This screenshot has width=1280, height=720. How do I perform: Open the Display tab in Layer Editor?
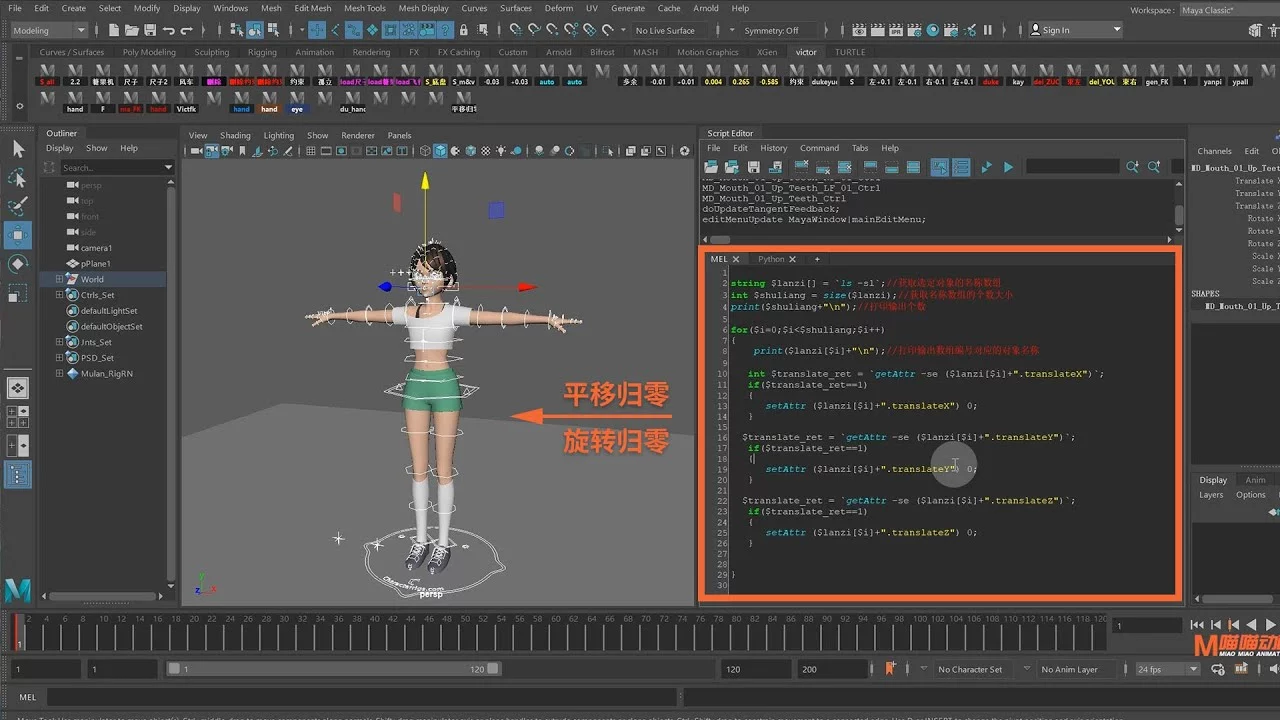click(1213, 480)
